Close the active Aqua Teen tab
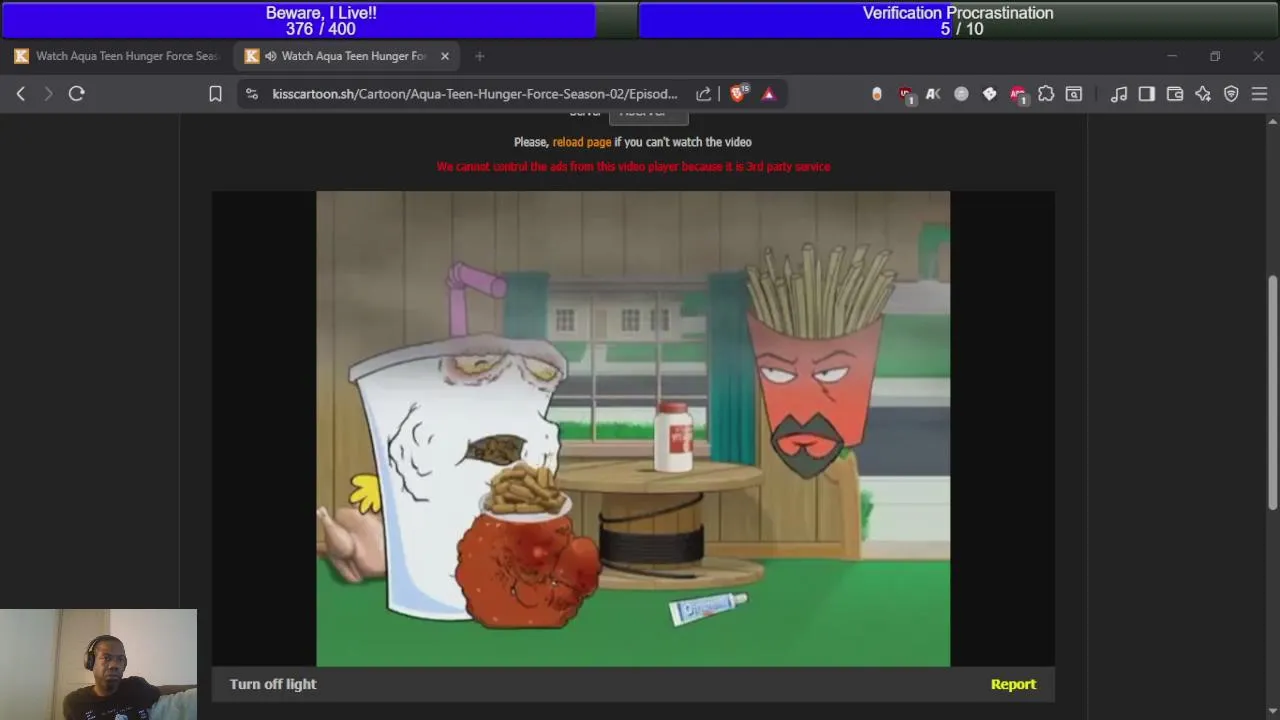The width and height of the screenshot is (1280, 720). coord(445,56)
